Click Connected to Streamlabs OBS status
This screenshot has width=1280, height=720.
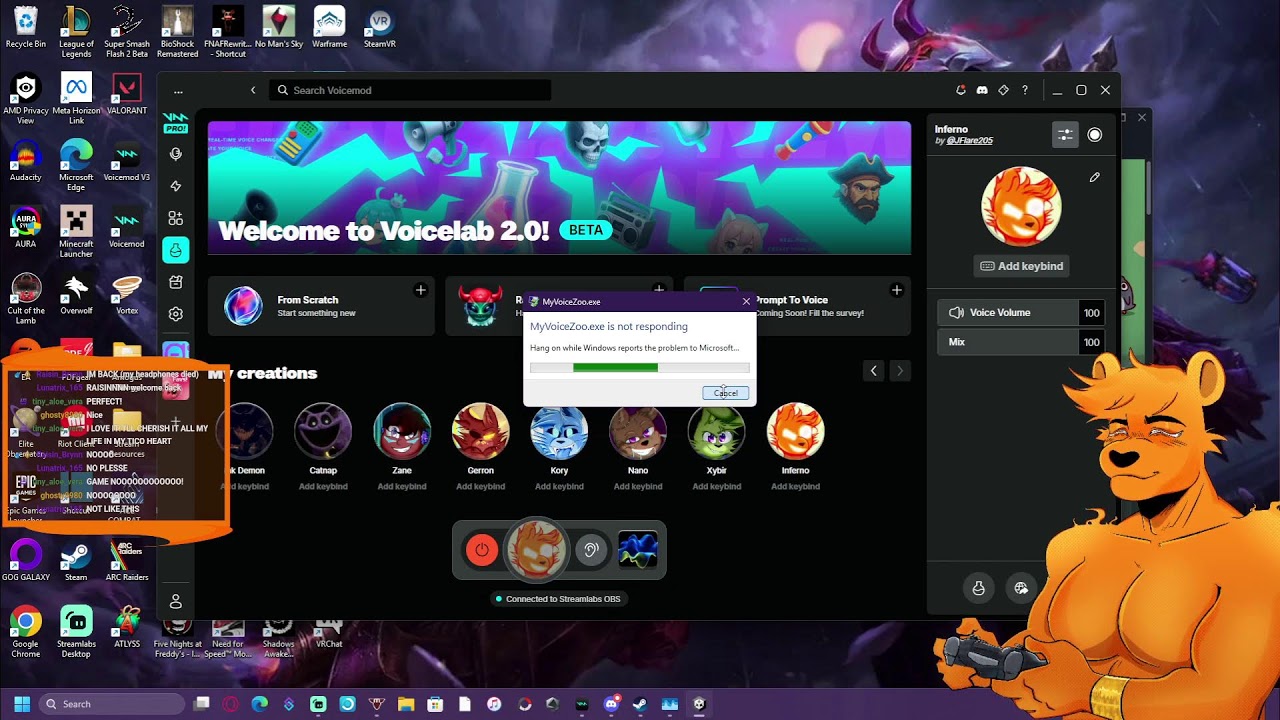[x=559, y=599]
